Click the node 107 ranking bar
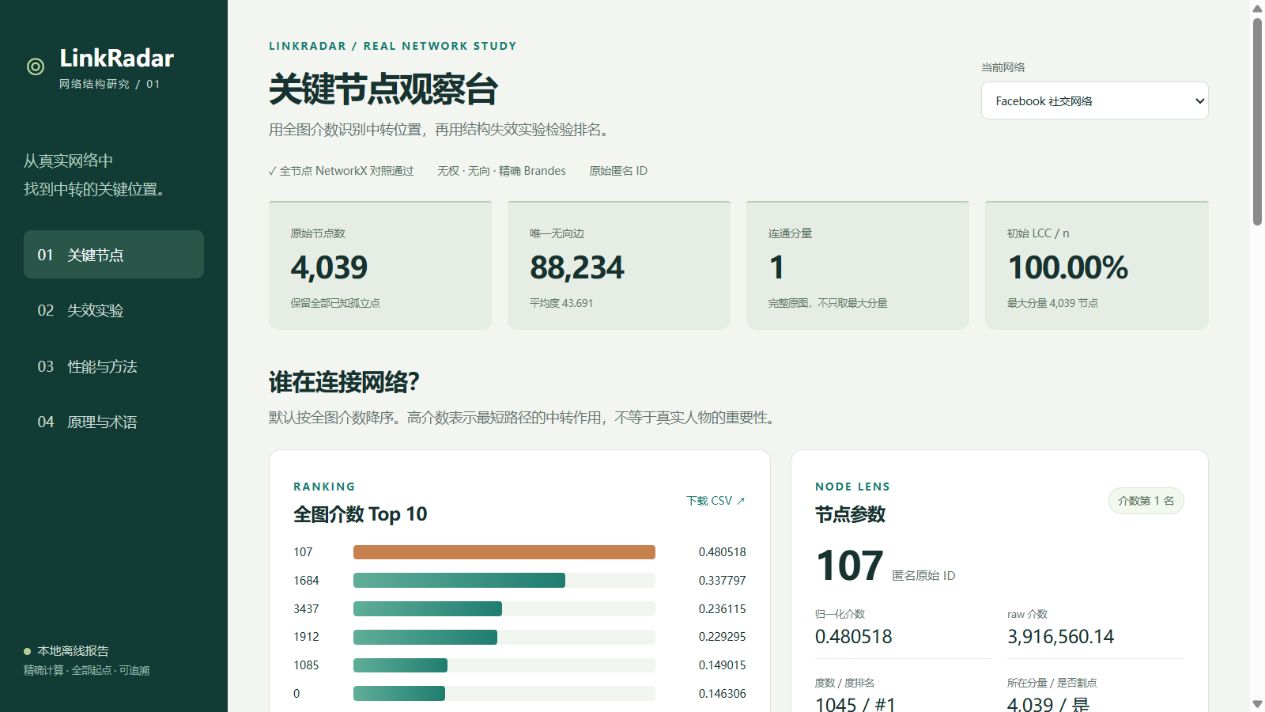 (x=504, y=552)
